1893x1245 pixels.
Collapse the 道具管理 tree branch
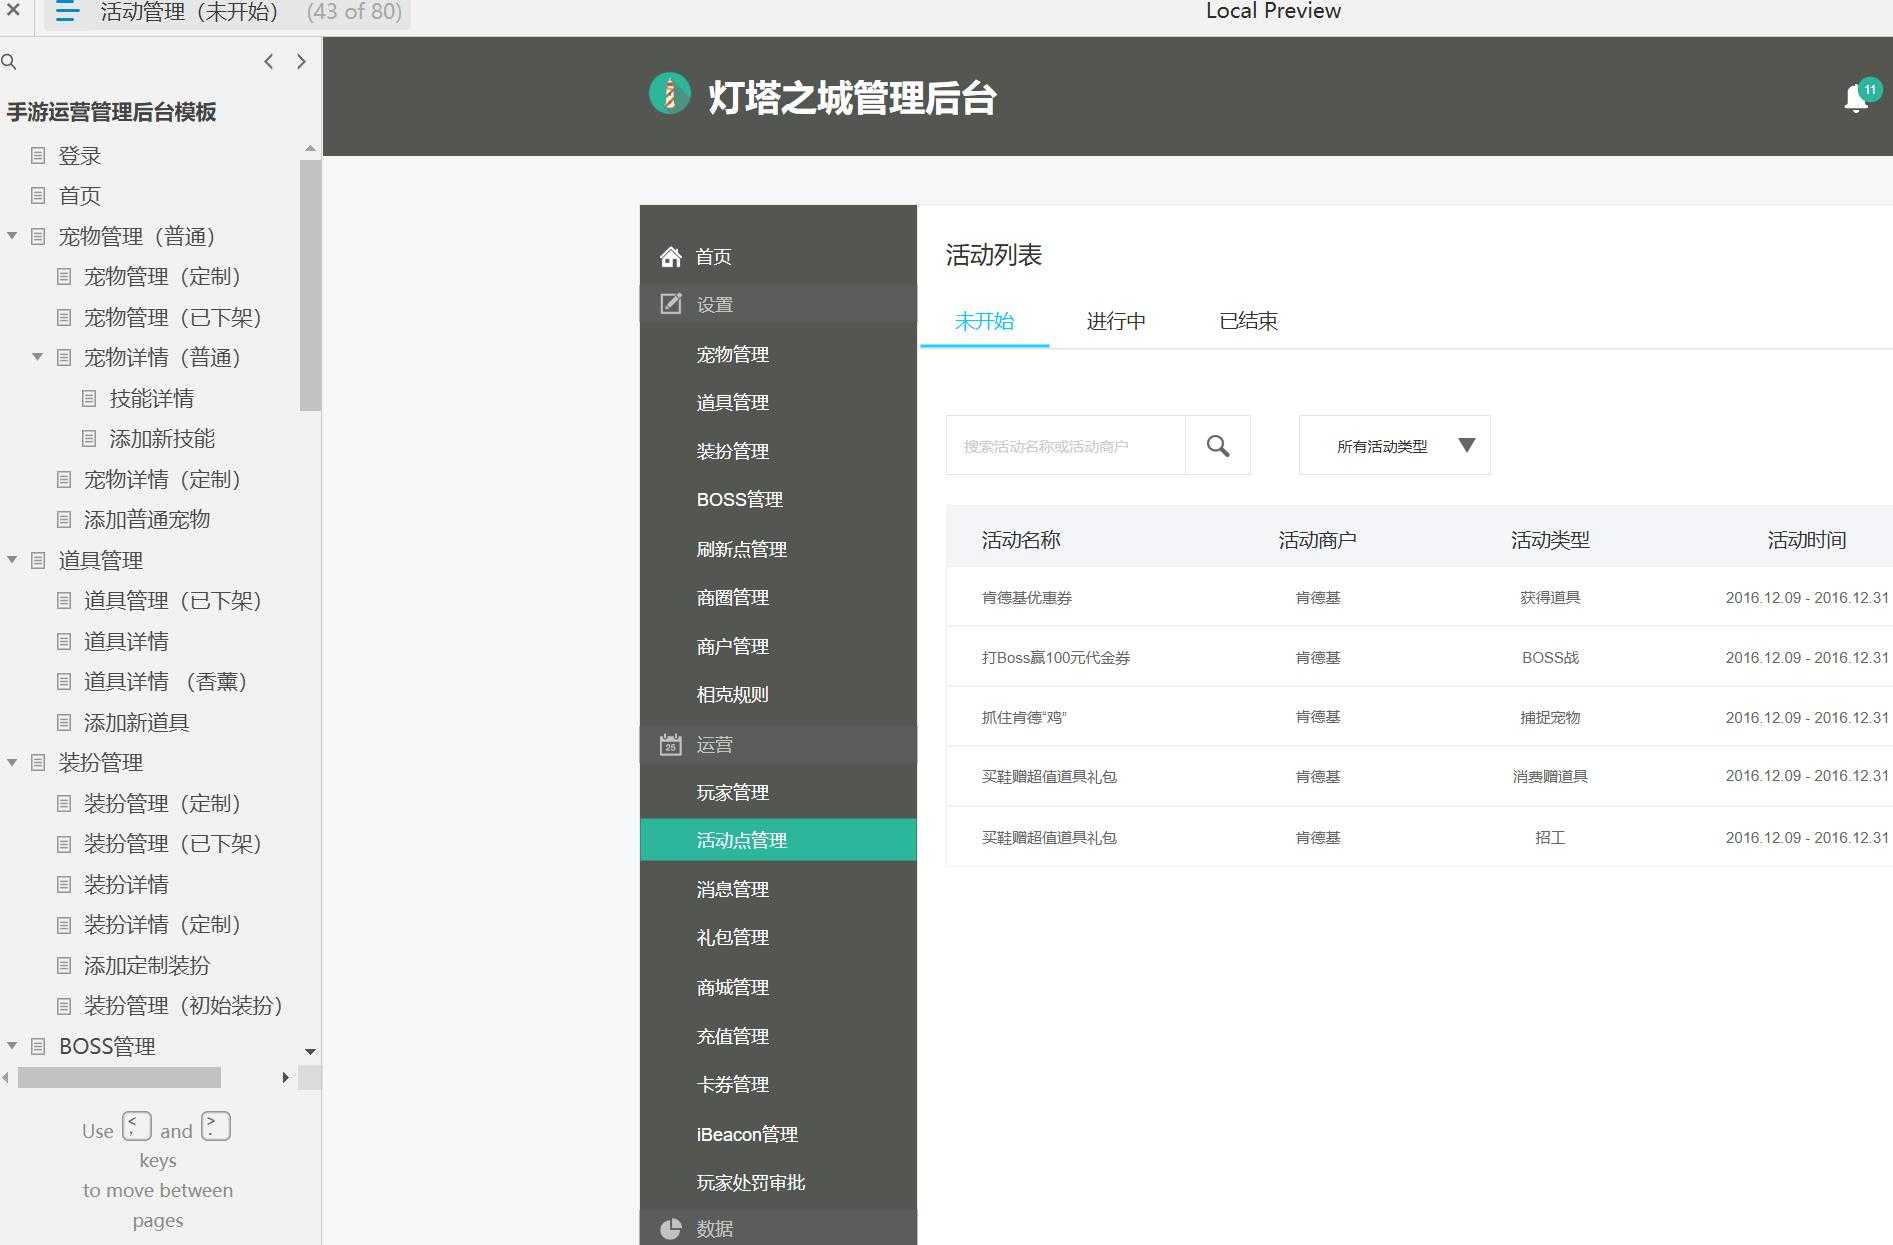(x=12, y=560)
